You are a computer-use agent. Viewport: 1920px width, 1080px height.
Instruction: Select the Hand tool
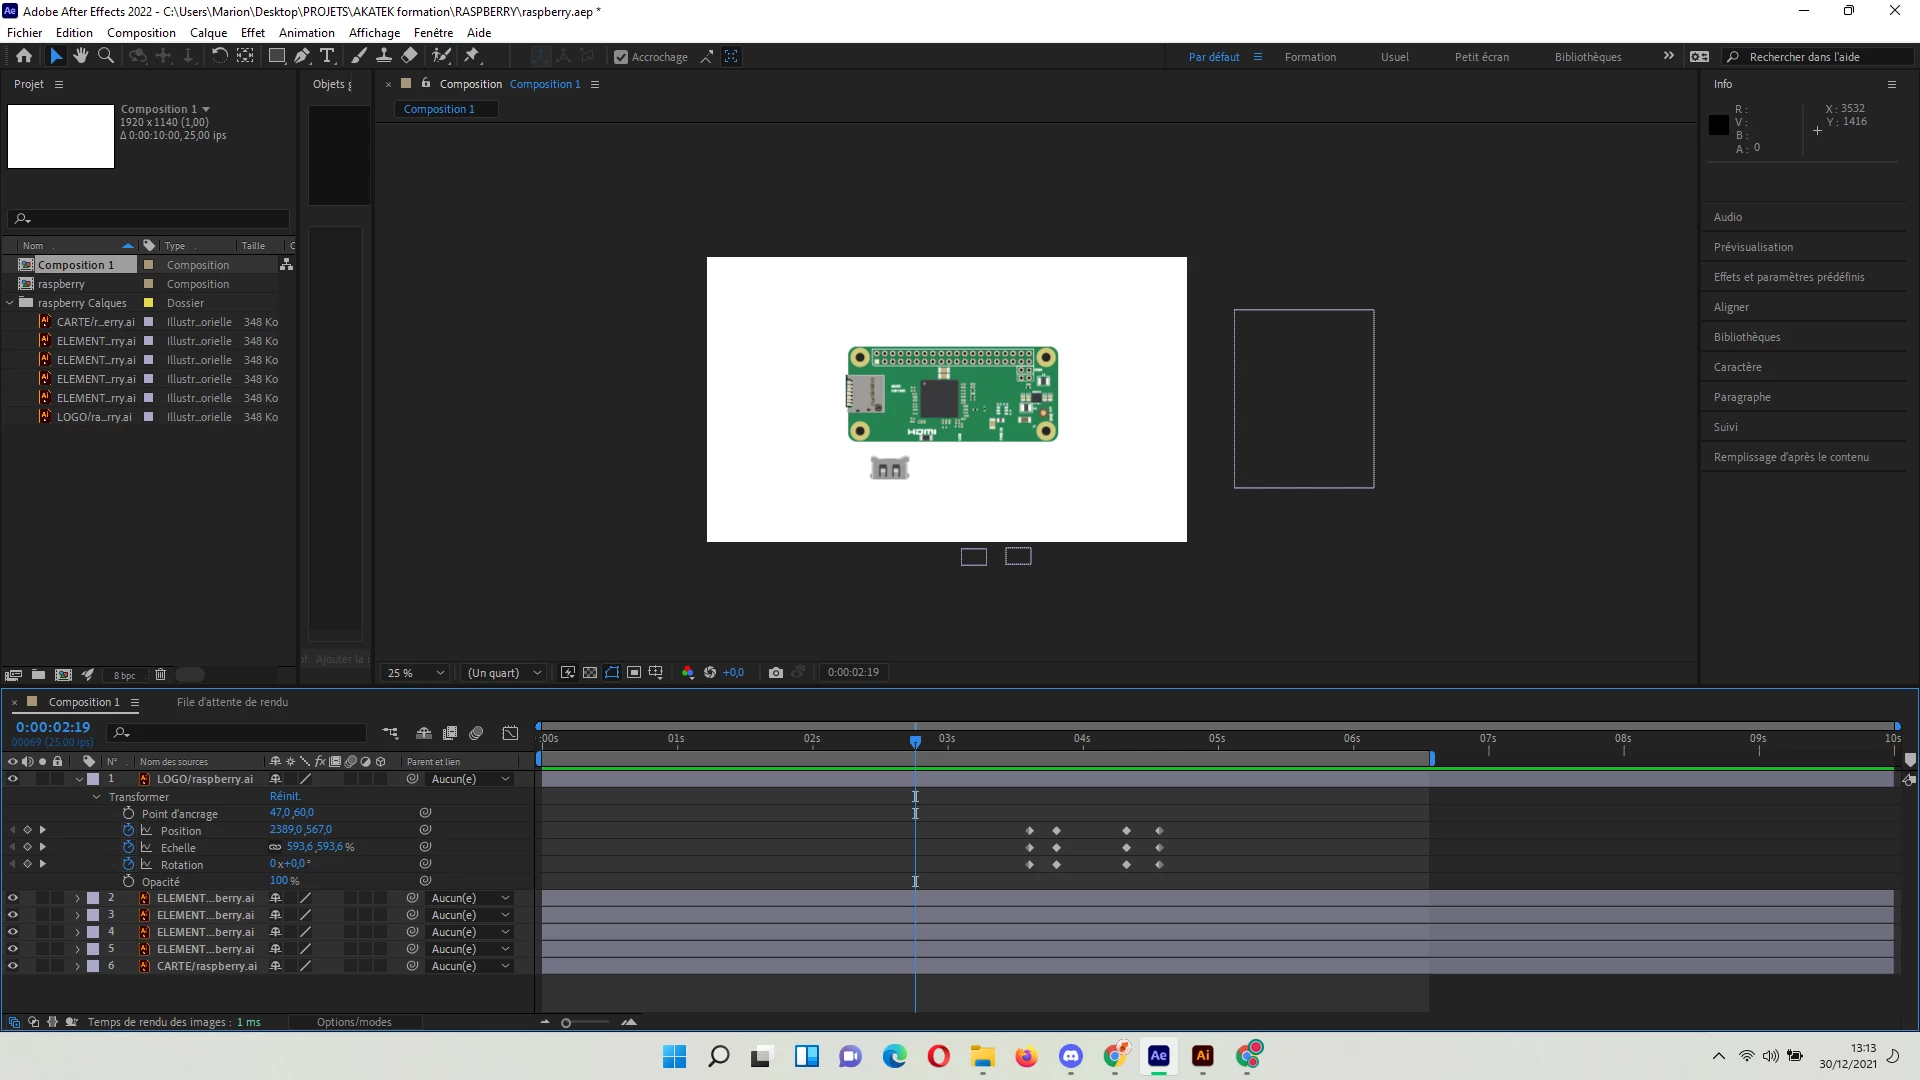click(81, 56)
